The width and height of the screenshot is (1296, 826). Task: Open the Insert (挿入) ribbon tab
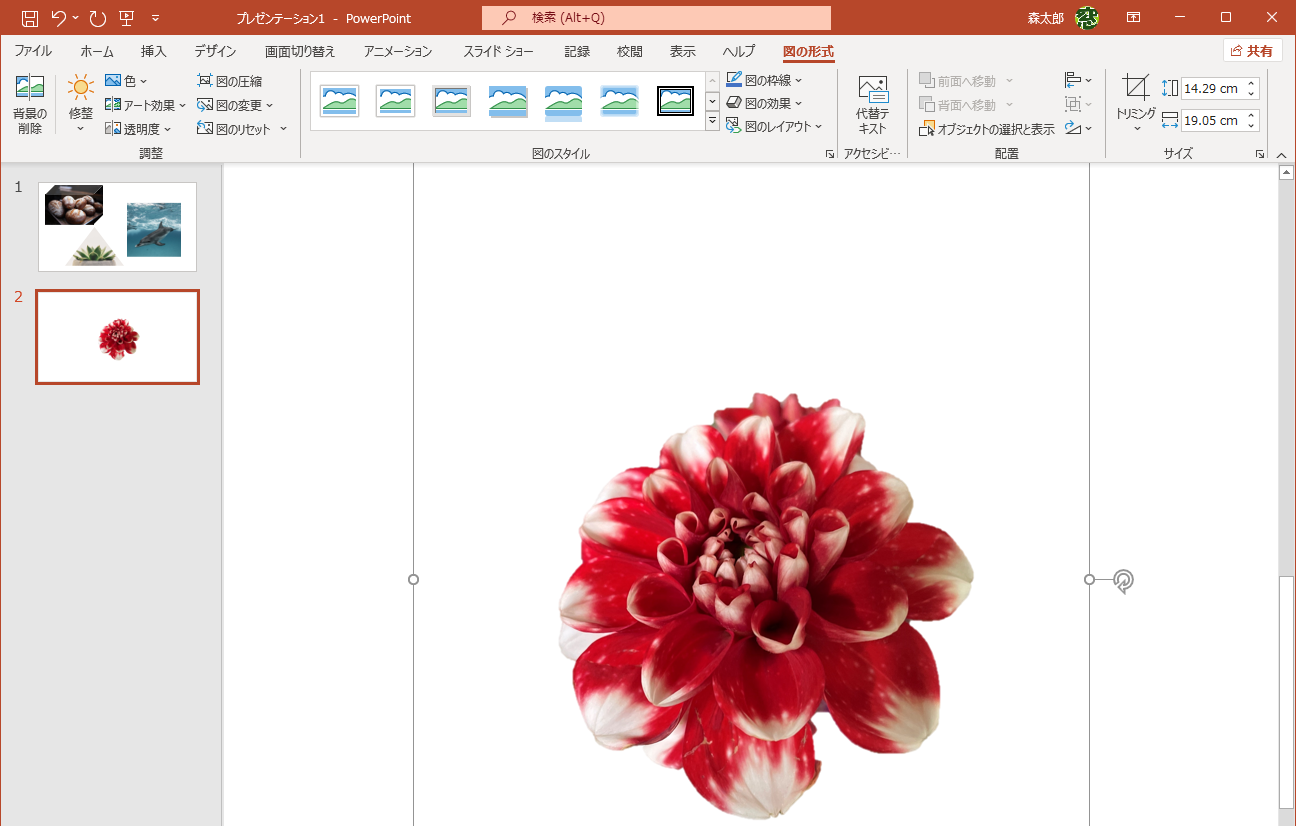[153, 51]
